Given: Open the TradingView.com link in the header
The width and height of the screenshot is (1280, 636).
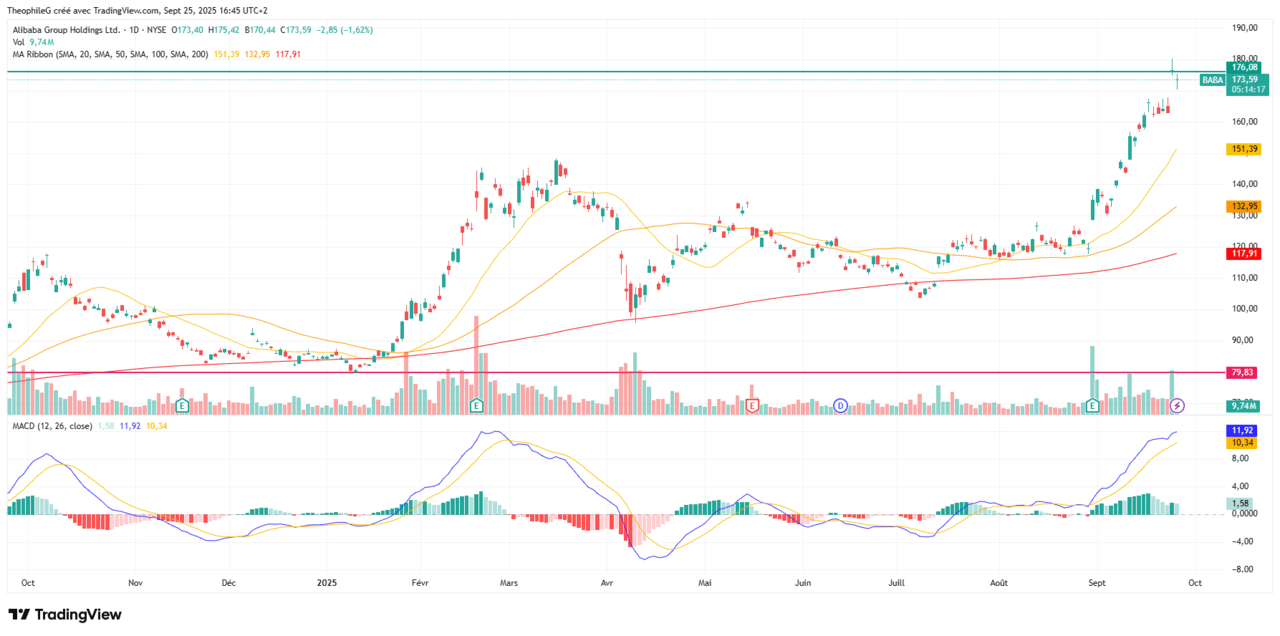Looking at the screenshot, I should pos(129,8).
